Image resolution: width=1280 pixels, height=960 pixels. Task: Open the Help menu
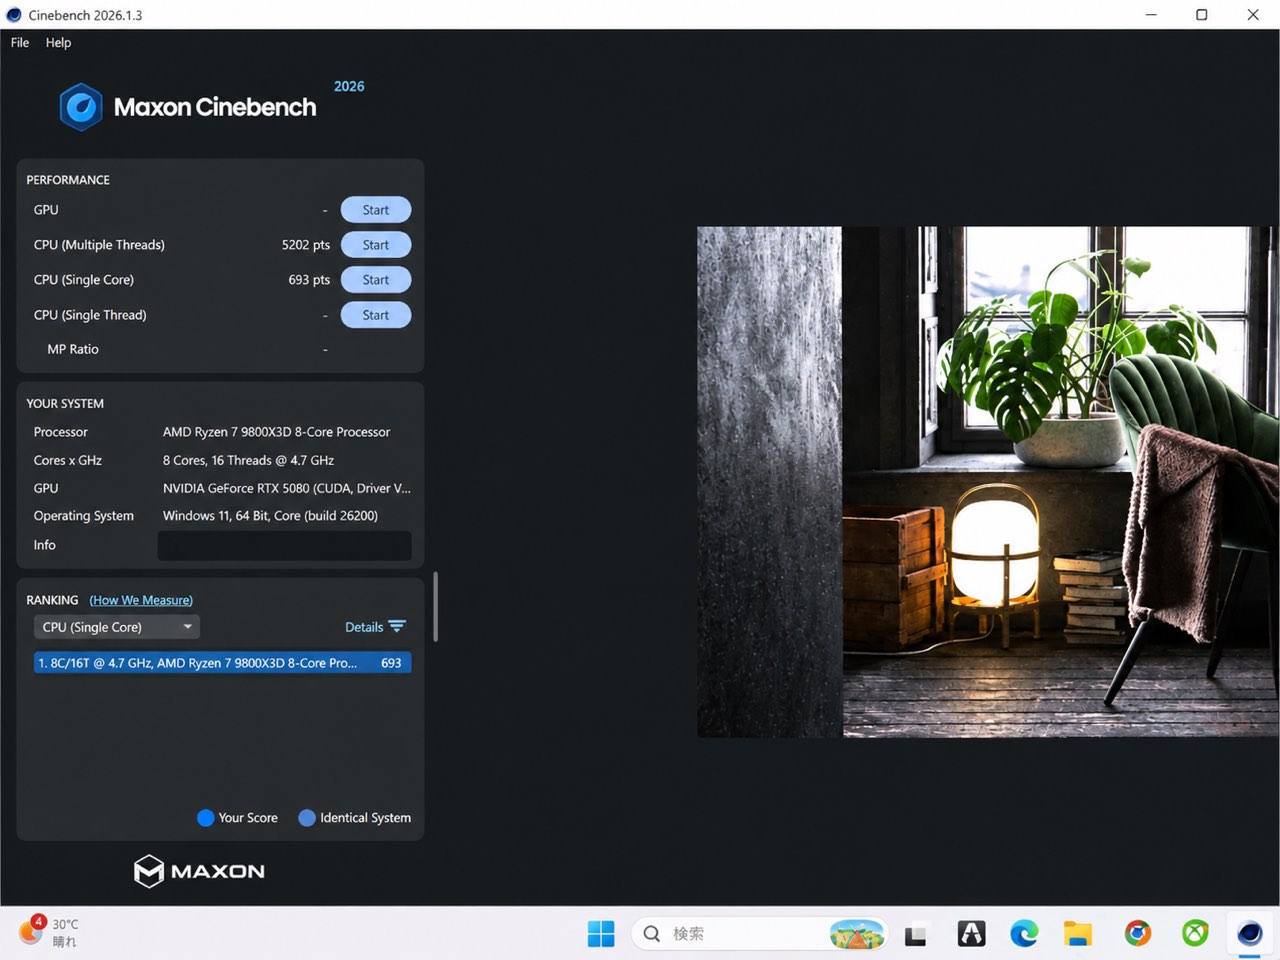58,43
